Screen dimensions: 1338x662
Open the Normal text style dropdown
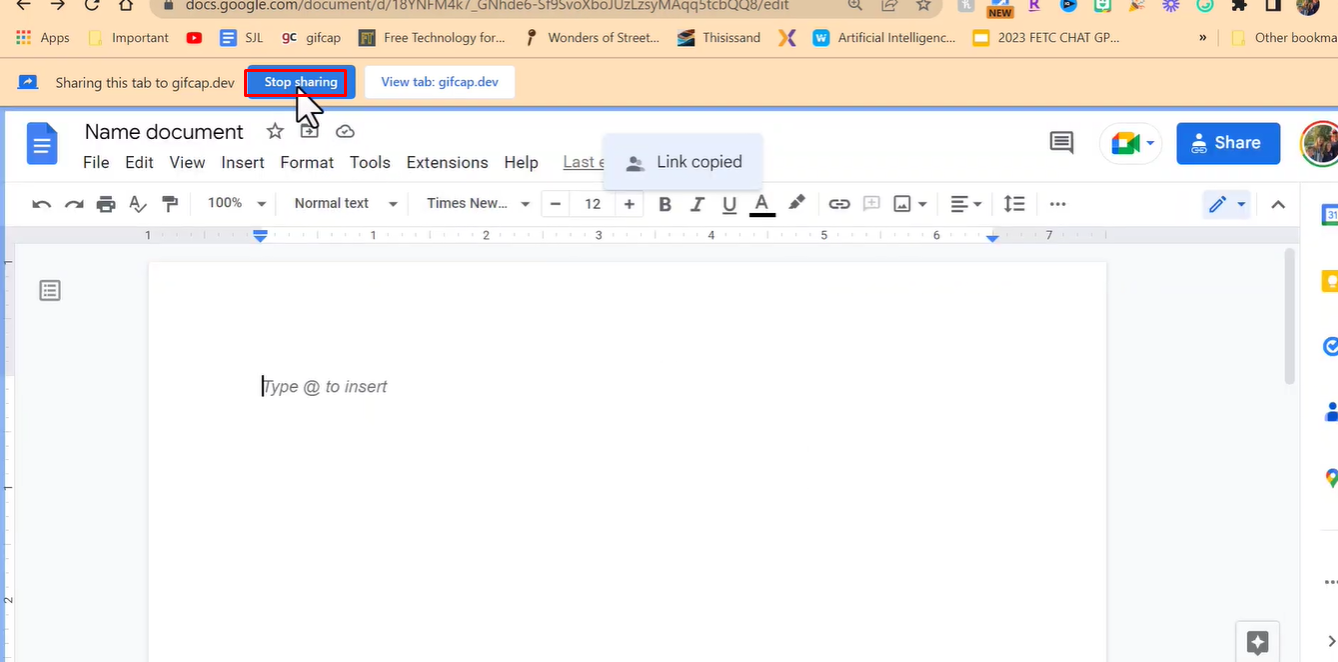343,203
